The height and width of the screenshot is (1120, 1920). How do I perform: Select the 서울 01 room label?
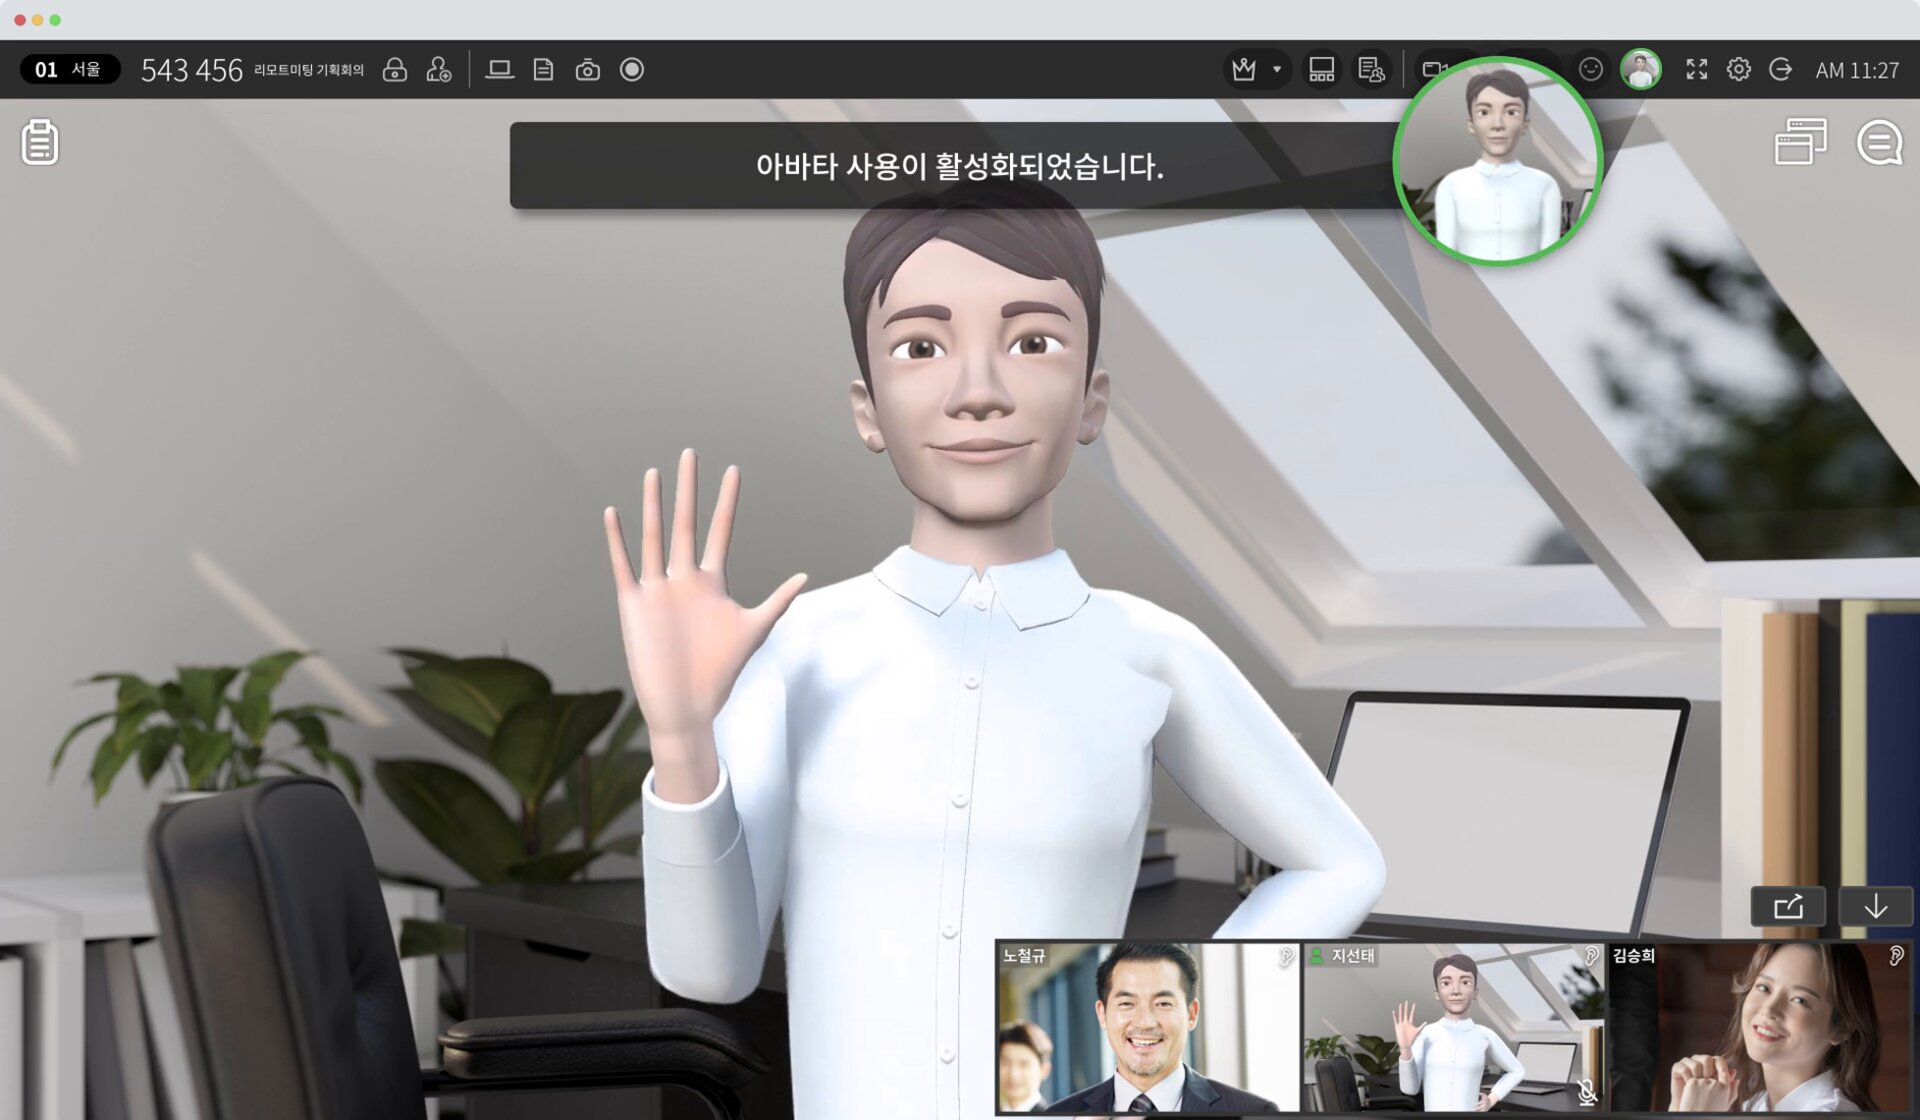70,69
